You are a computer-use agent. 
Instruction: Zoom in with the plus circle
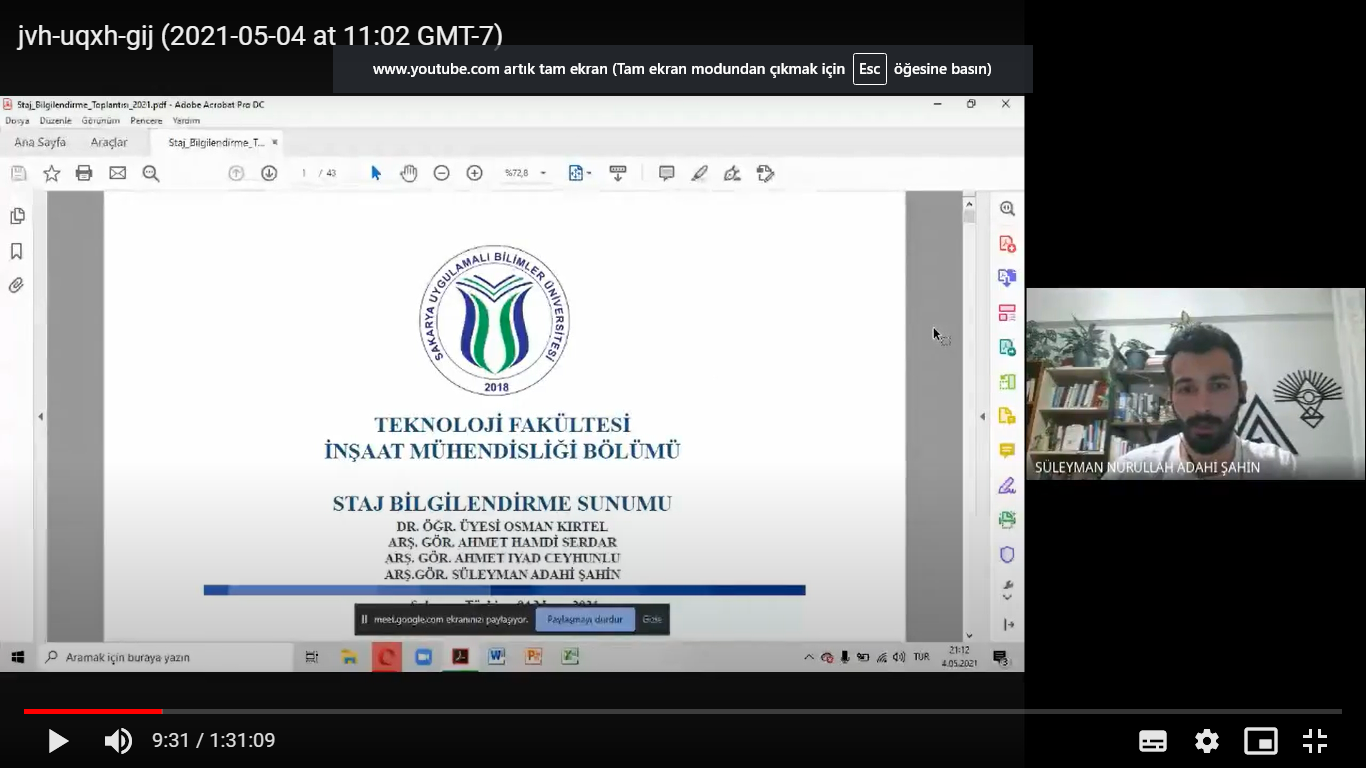tap(475, 173)
